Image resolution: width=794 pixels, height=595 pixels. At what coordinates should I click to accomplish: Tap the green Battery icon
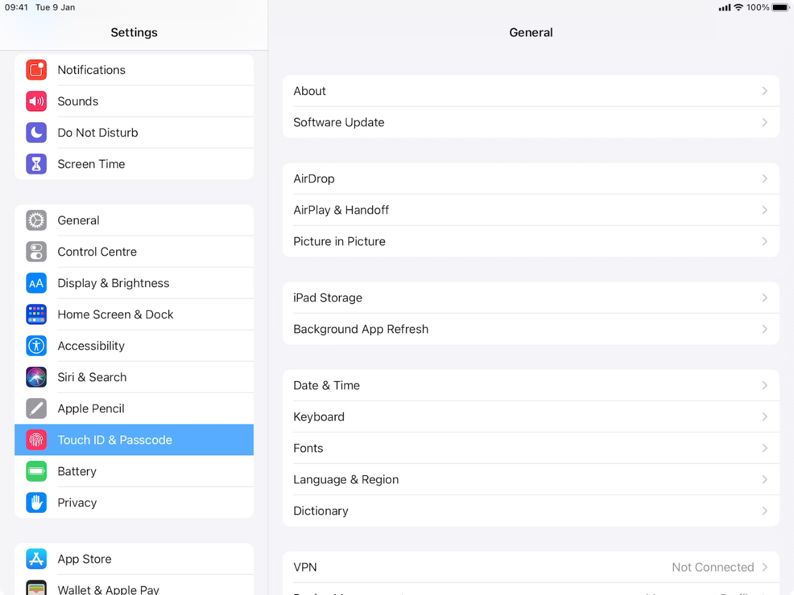click(36, 471)
